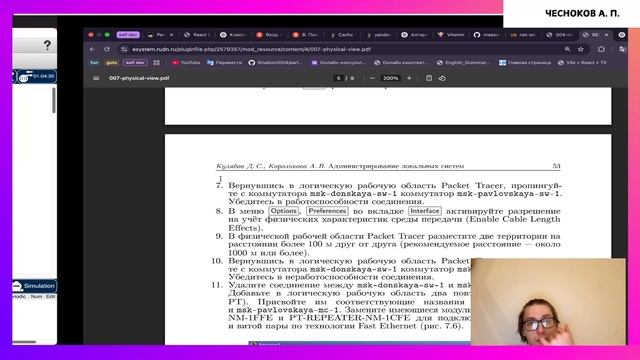Bookmark this page with the star

click(x=581, y=49)
